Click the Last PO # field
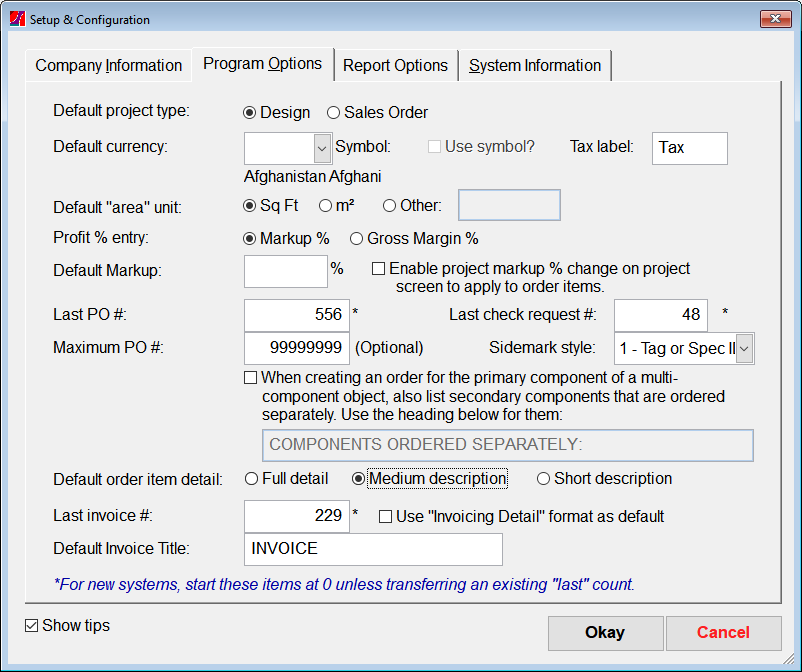 tap(297, 315)
